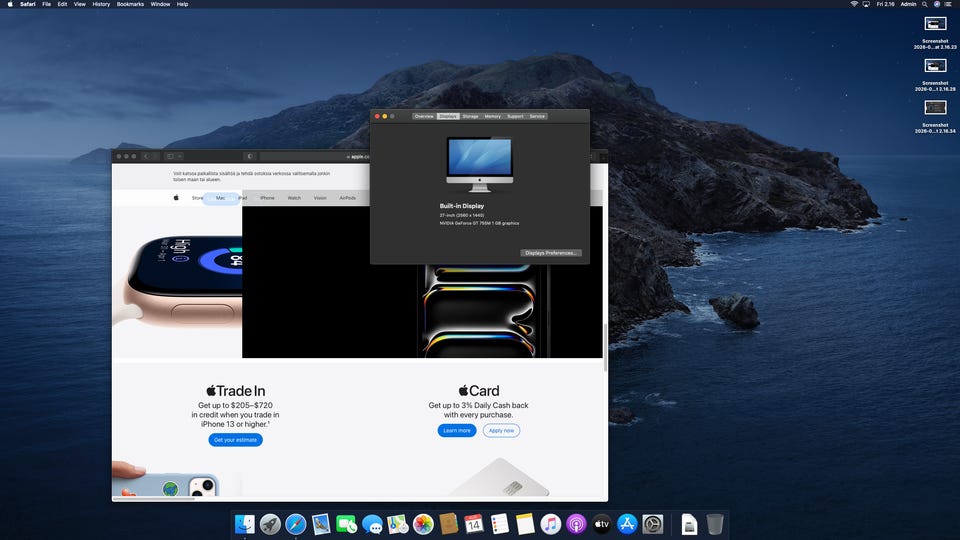960x540 pixels.
Task: Open Notification Center list icon
Action: click(949, 4)
